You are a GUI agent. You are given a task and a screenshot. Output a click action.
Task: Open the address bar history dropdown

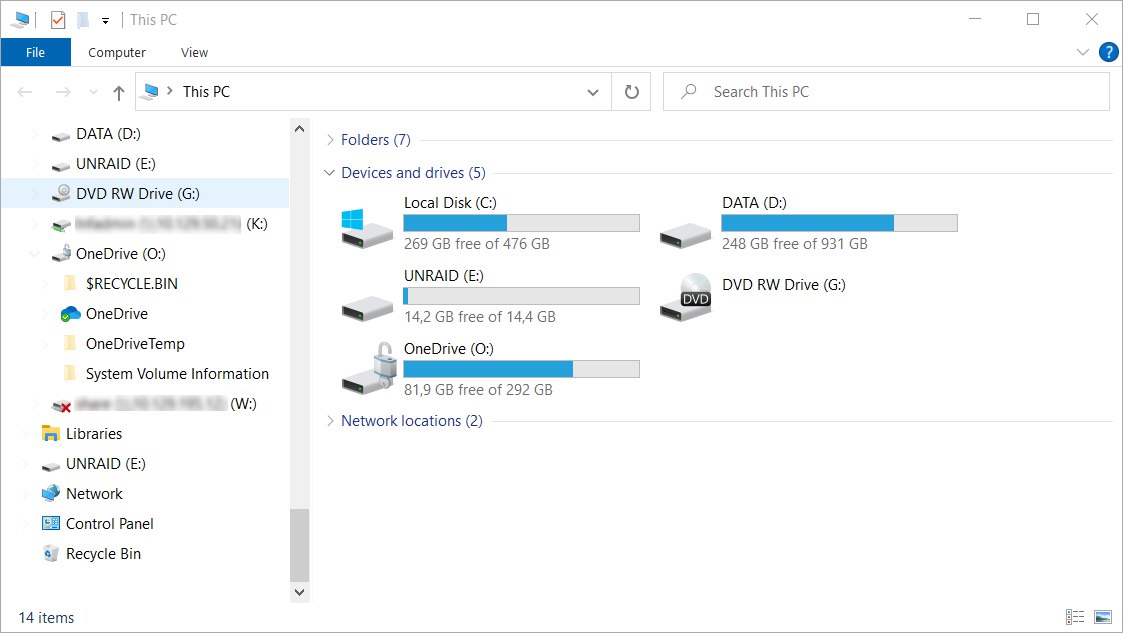593,92
